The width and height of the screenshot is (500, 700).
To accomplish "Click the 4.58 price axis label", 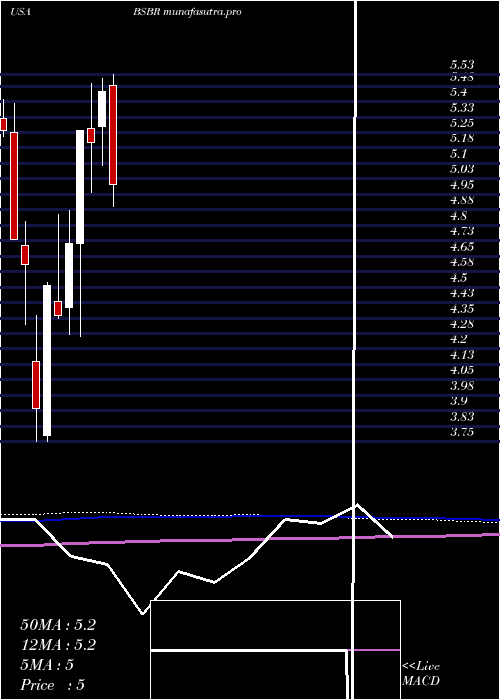I will click(462, 262).
